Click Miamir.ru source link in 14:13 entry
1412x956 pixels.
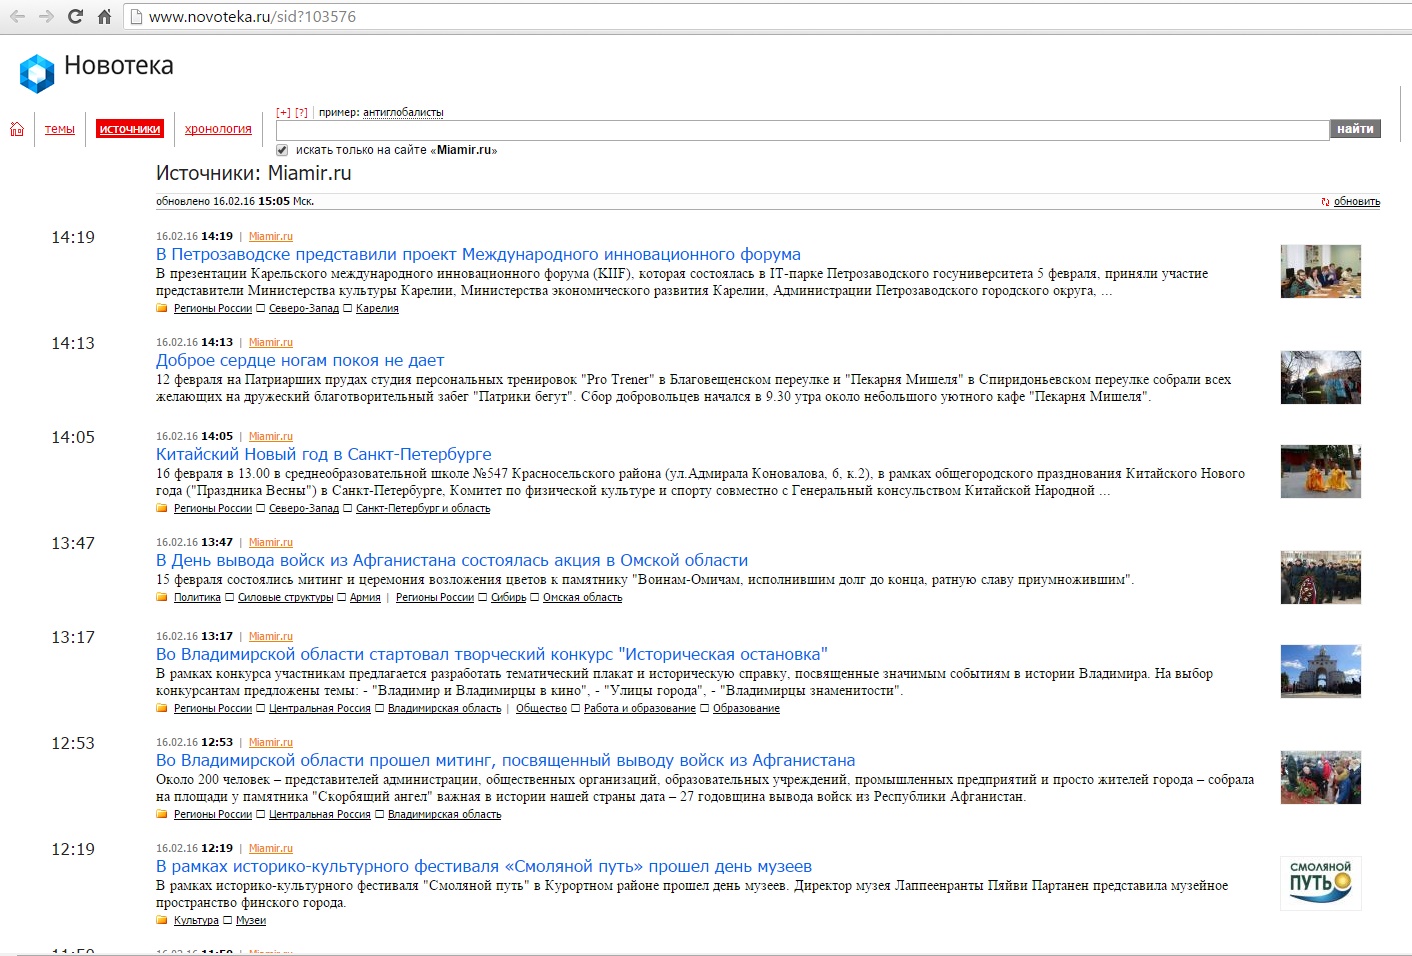click(x=271, y=342)
